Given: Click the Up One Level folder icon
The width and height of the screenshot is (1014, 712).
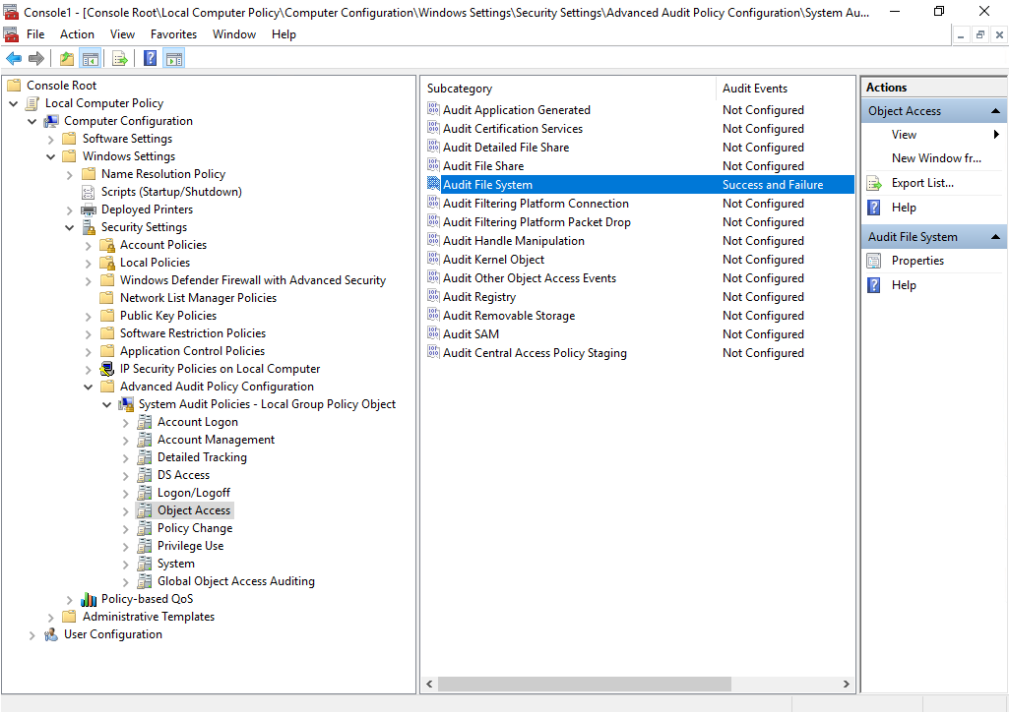Looking at the screenshot, I should pyautogui.click(x=67, y=59).
